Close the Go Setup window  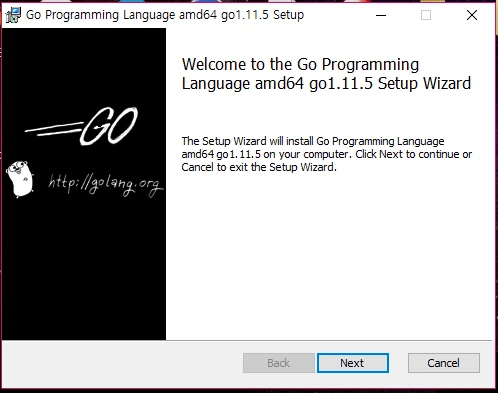point(472,15)
